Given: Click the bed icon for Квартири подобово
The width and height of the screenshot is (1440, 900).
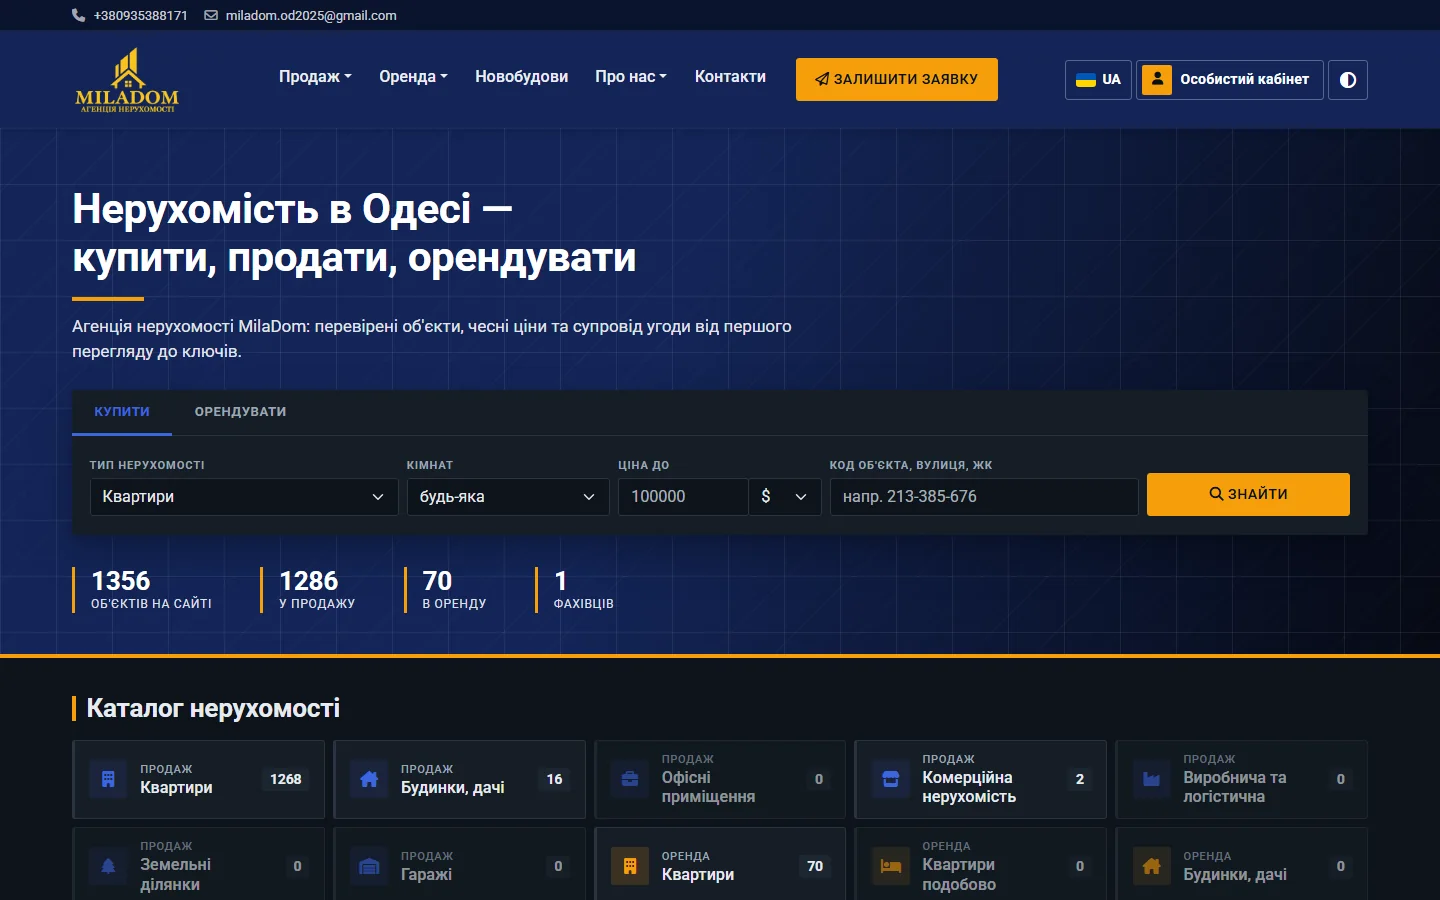Looking at the screenshot, I should 891,866.
